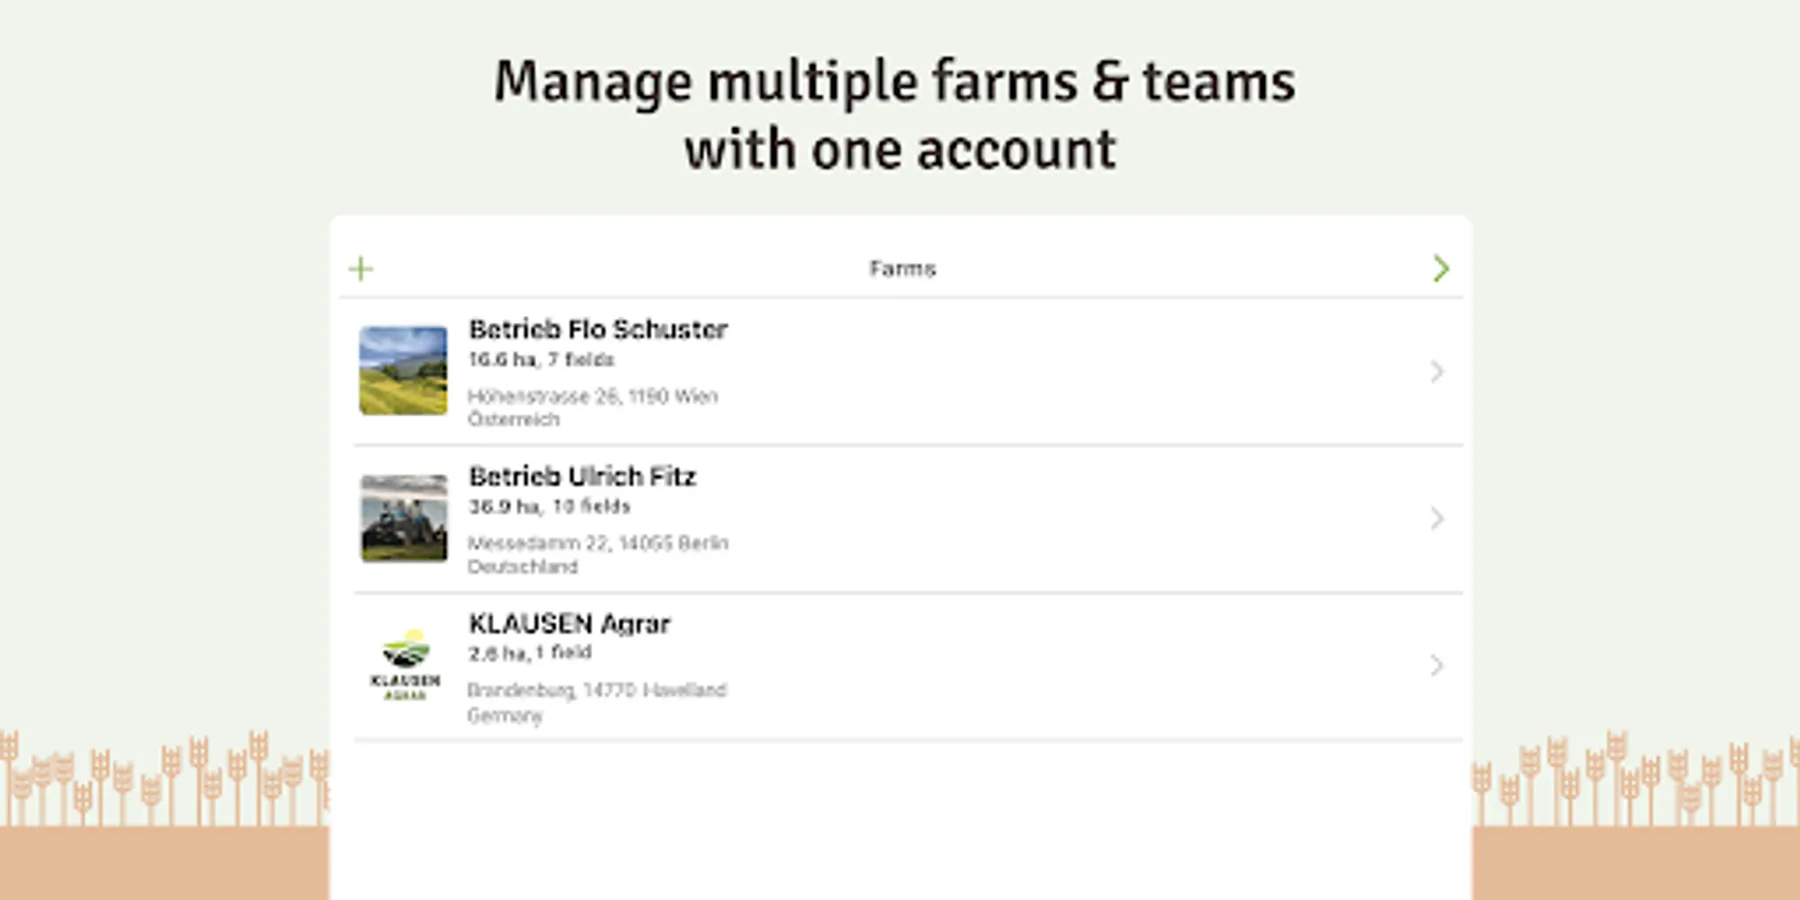Click the green forward arrow in Farms header
The height and width of the screenshot is (900, 1800).
point(1440,269)
